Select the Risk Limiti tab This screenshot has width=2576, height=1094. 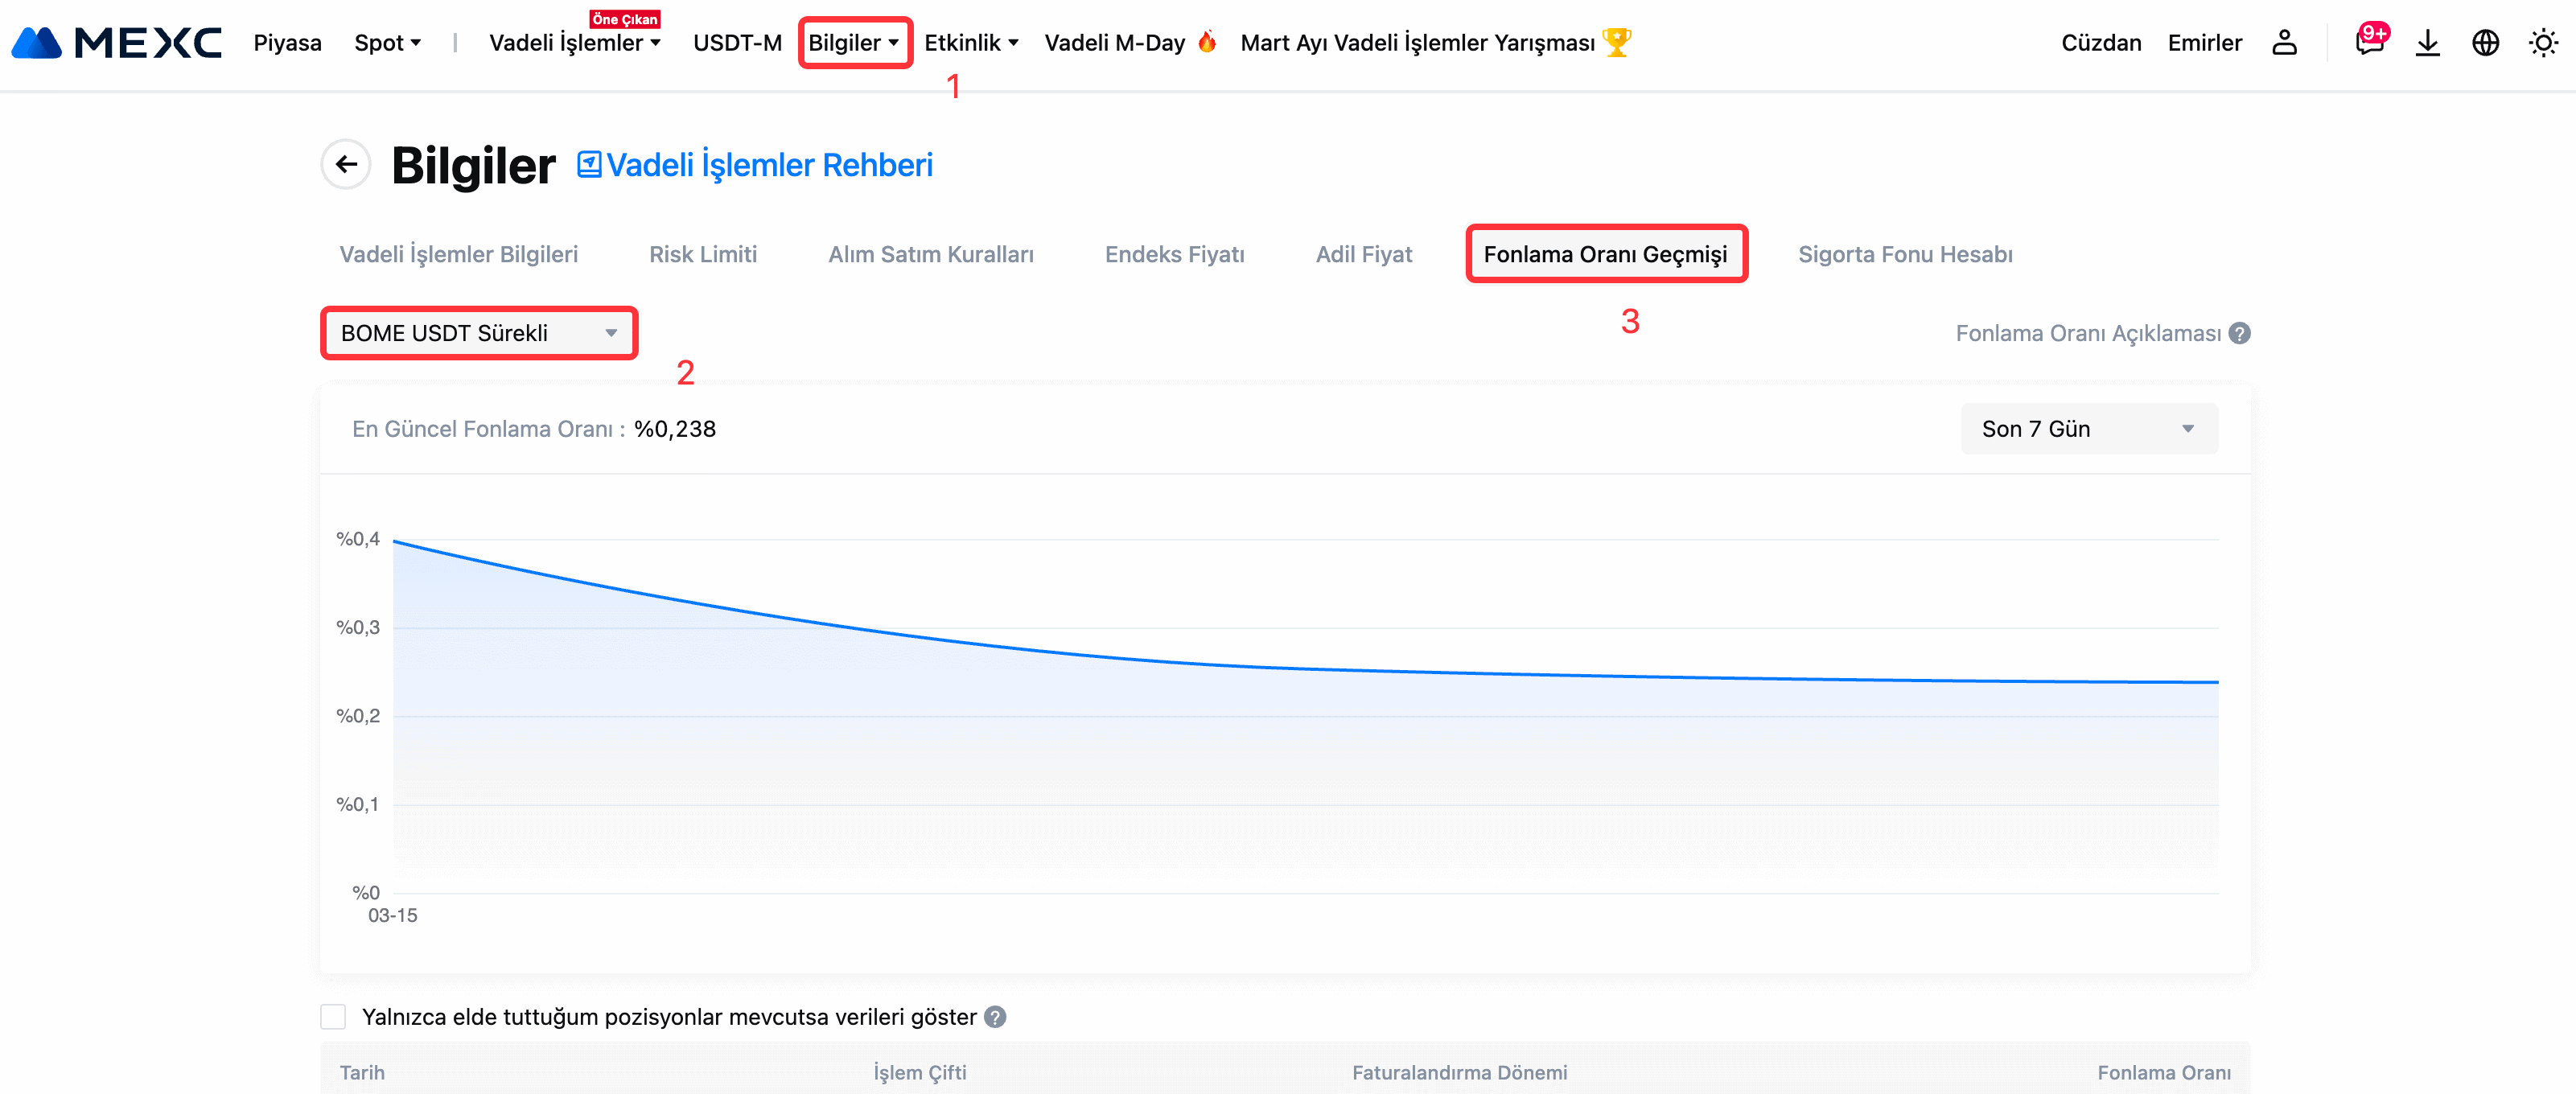coord(702,254)
